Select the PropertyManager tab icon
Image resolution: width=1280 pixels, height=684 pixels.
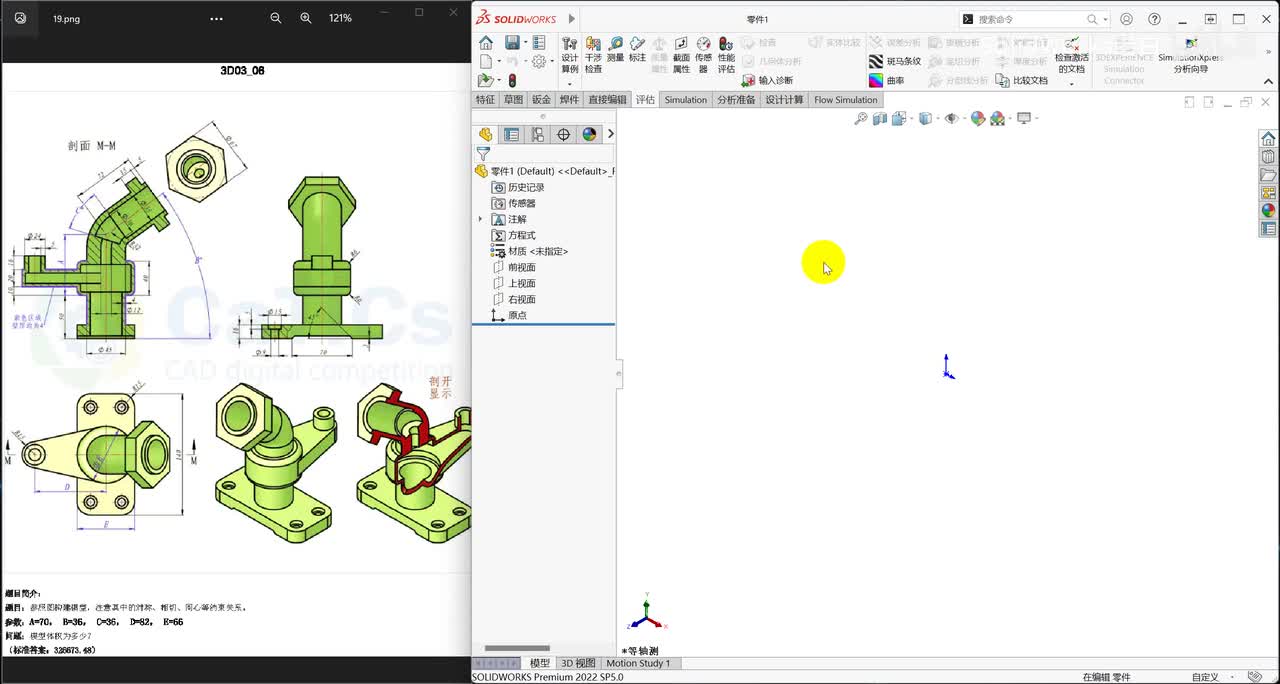tap(512, 134)
